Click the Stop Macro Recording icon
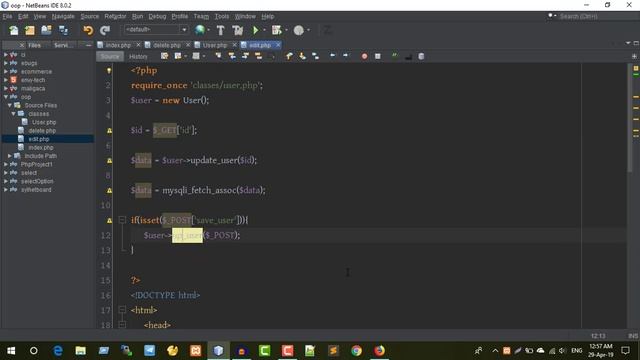 click(x=378, y=56)
